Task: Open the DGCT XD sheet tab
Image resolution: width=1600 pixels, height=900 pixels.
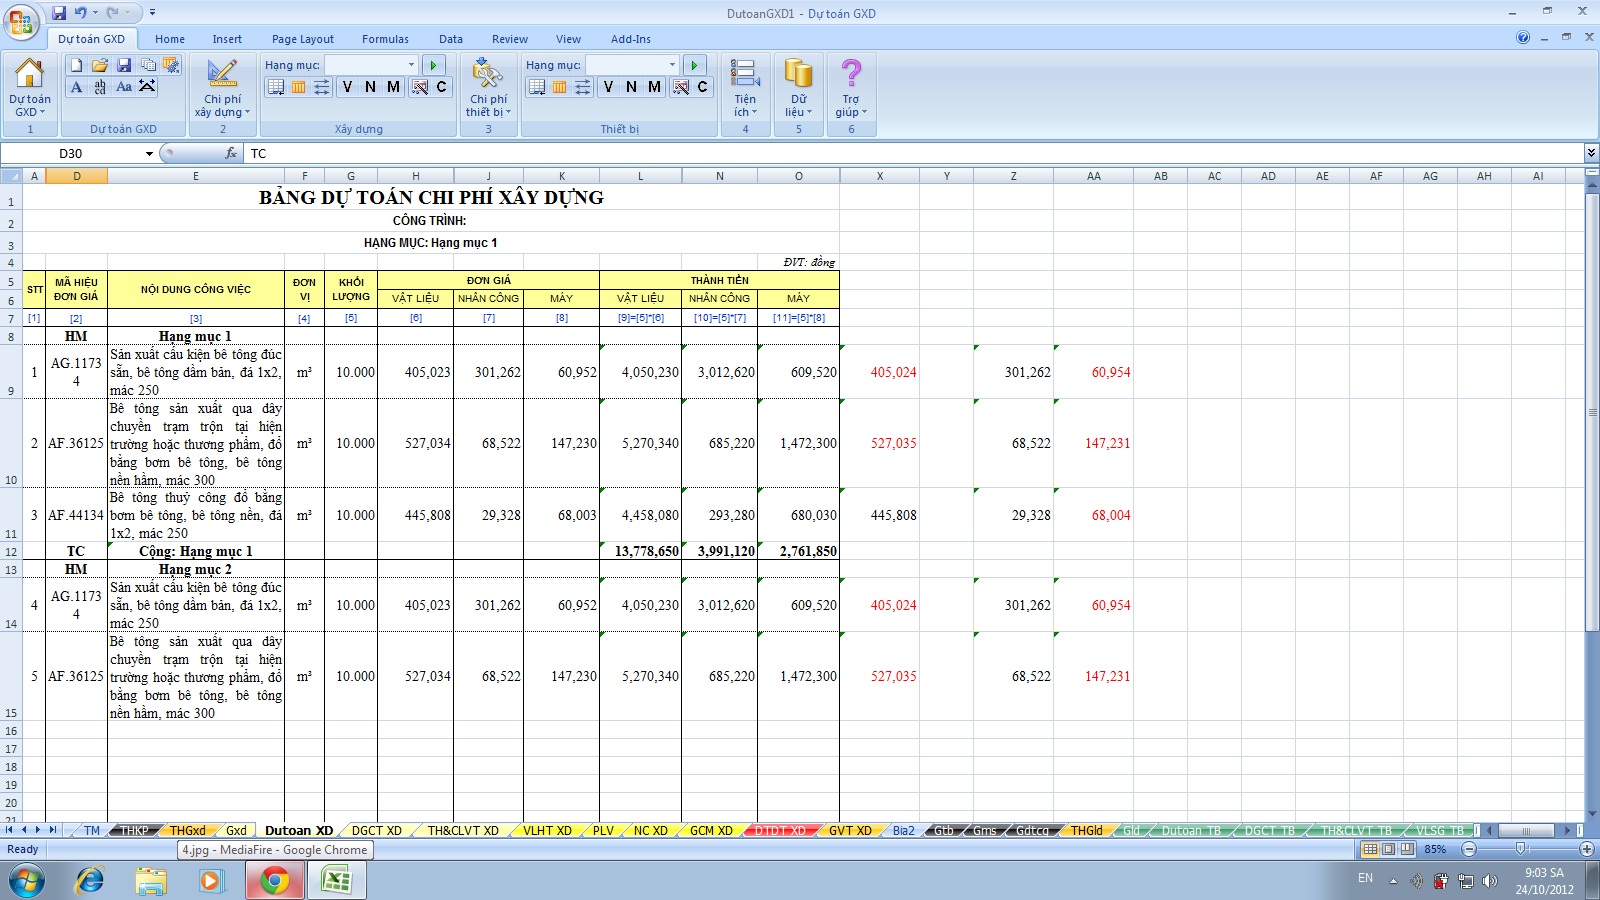Action: tap(376, 831)
